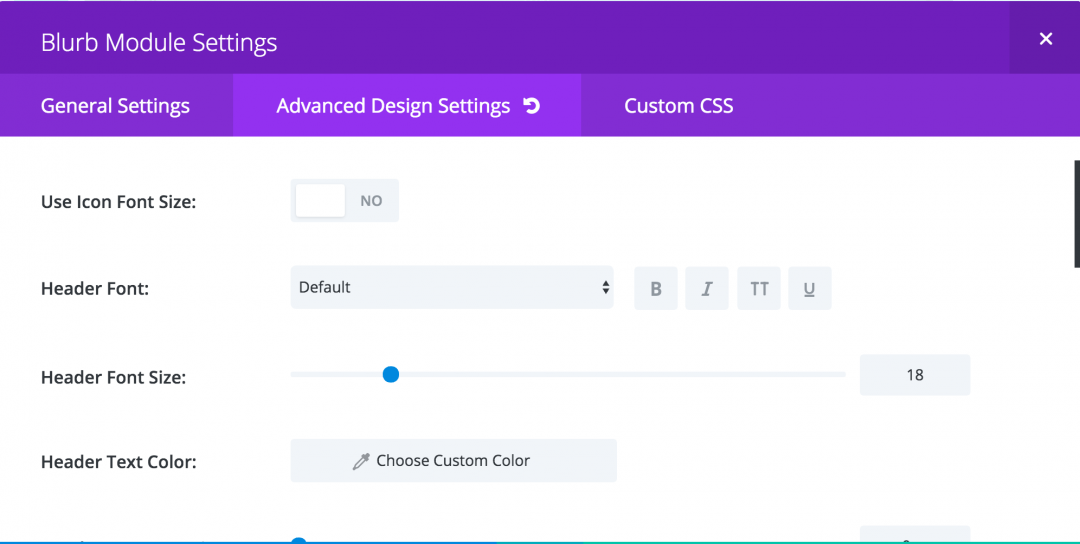Click the dialog's vertical scrollbar
The width and height of the screenshot is (1080, 544).
point(1077,213)
